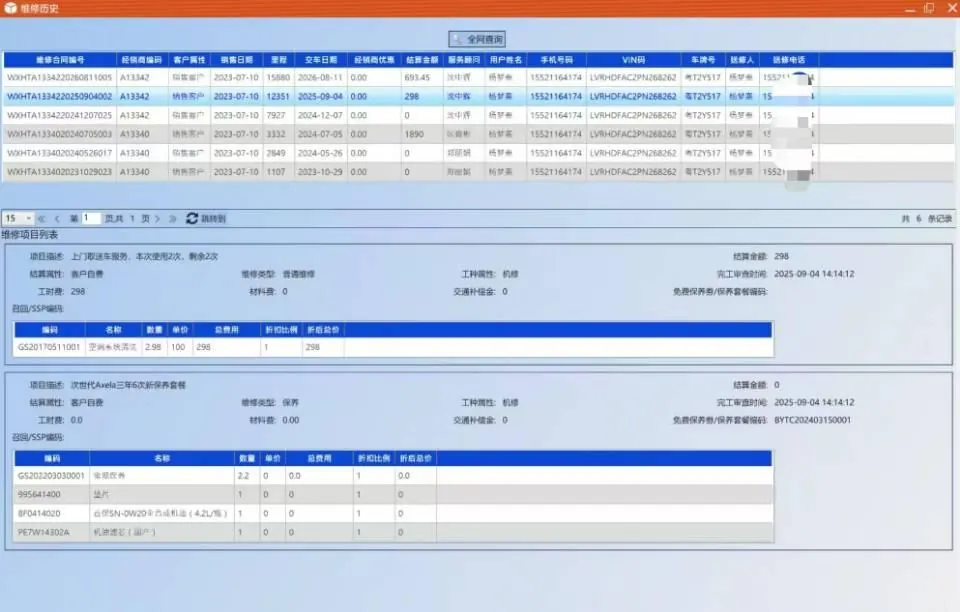
Task: Click the 全网查询 search button
Action: tap(477, 39)
